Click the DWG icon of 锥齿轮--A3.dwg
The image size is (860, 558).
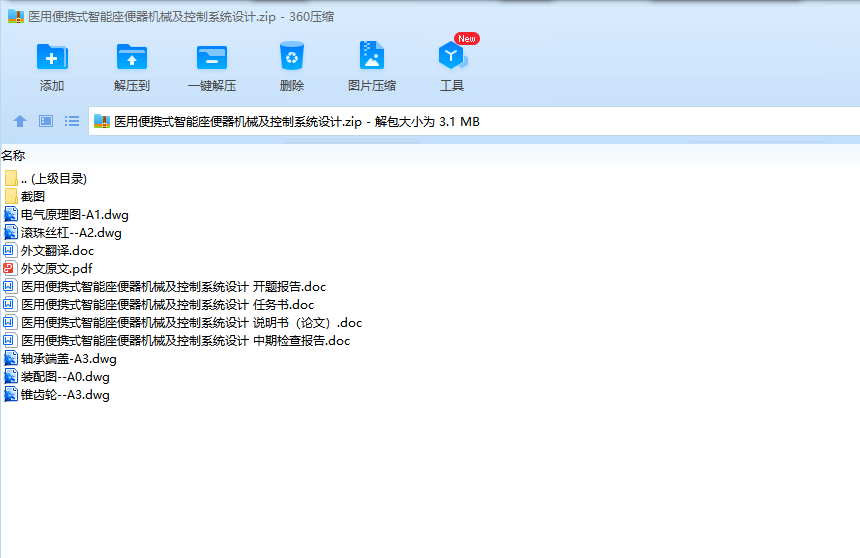(10, 394)
